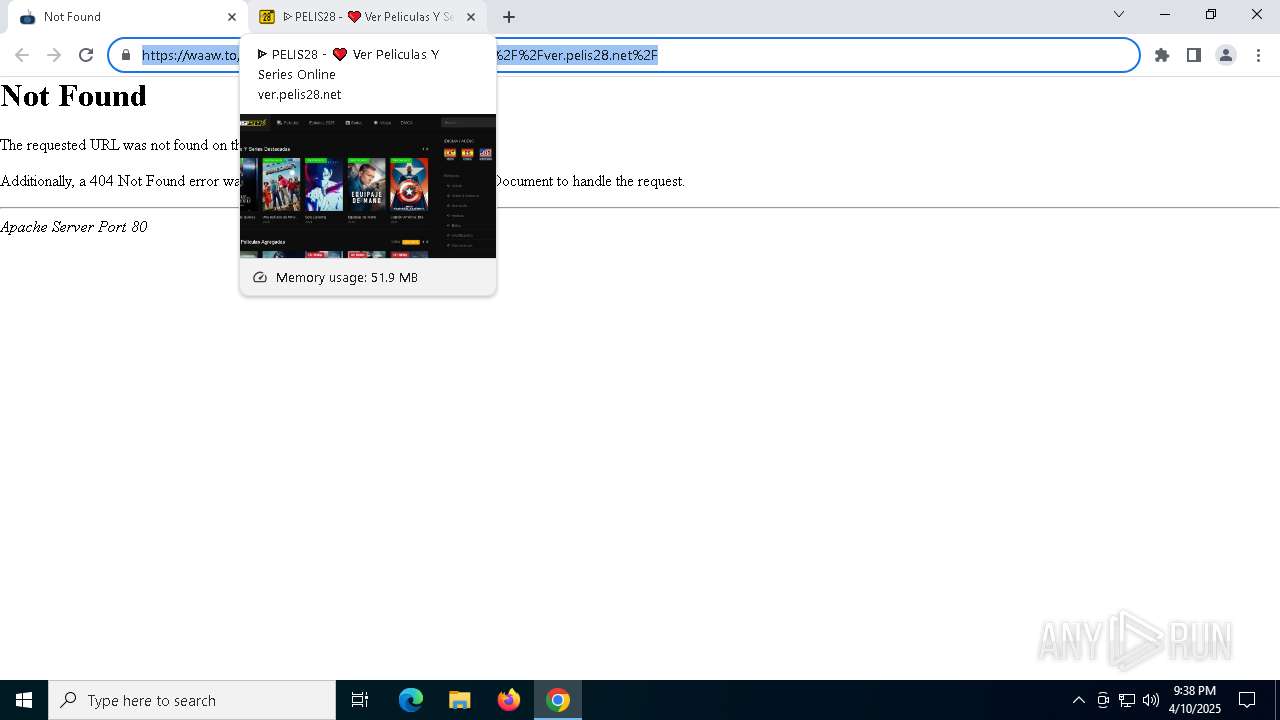1280x720 pixels.
Task: Go forward to next page
Action: click(x=54, y=55)
